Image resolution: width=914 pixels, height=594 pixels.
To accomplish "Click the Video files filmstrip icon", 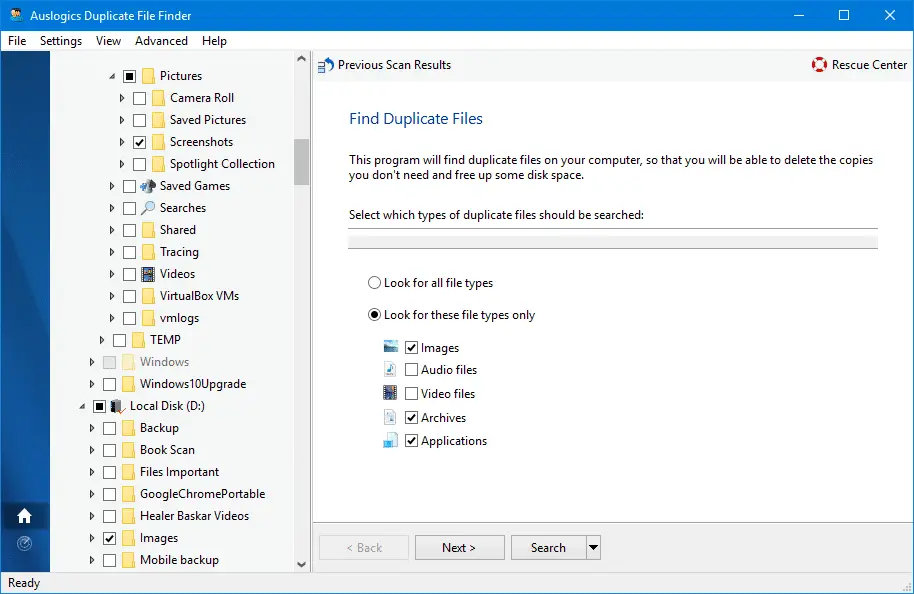I will tap(391, 393).
